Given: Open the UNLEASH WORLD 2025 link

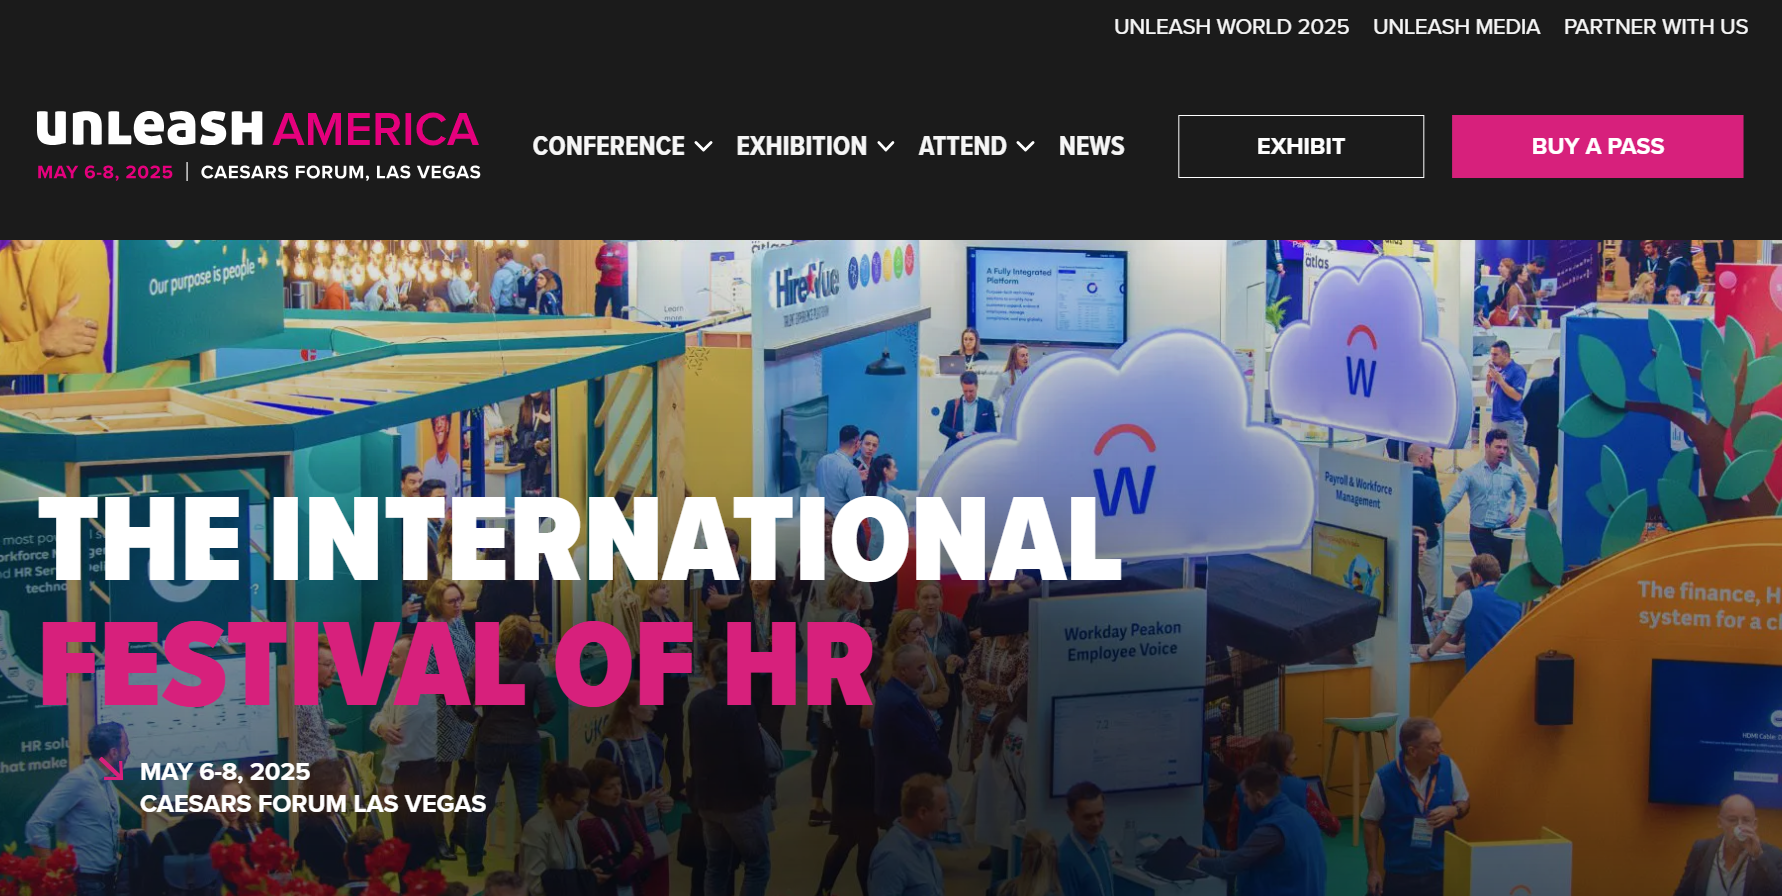Looking at the screenshot, I should [1231, 27].
